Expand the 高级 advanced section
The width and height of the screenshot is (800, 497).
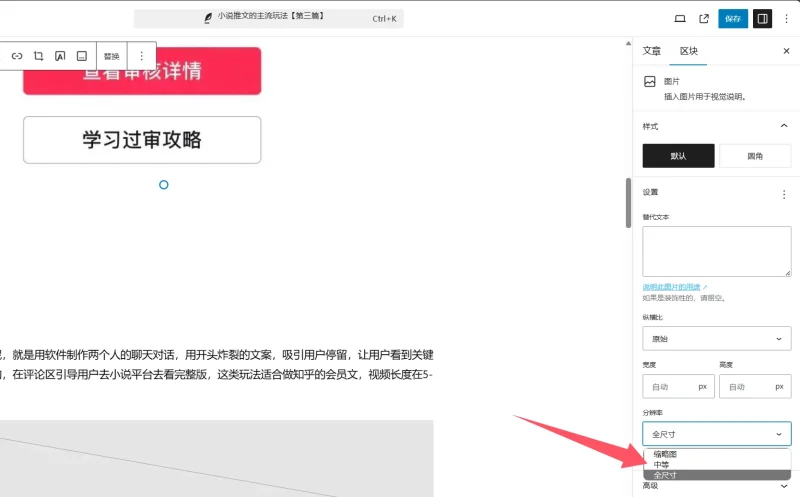[x=716, y=486]
